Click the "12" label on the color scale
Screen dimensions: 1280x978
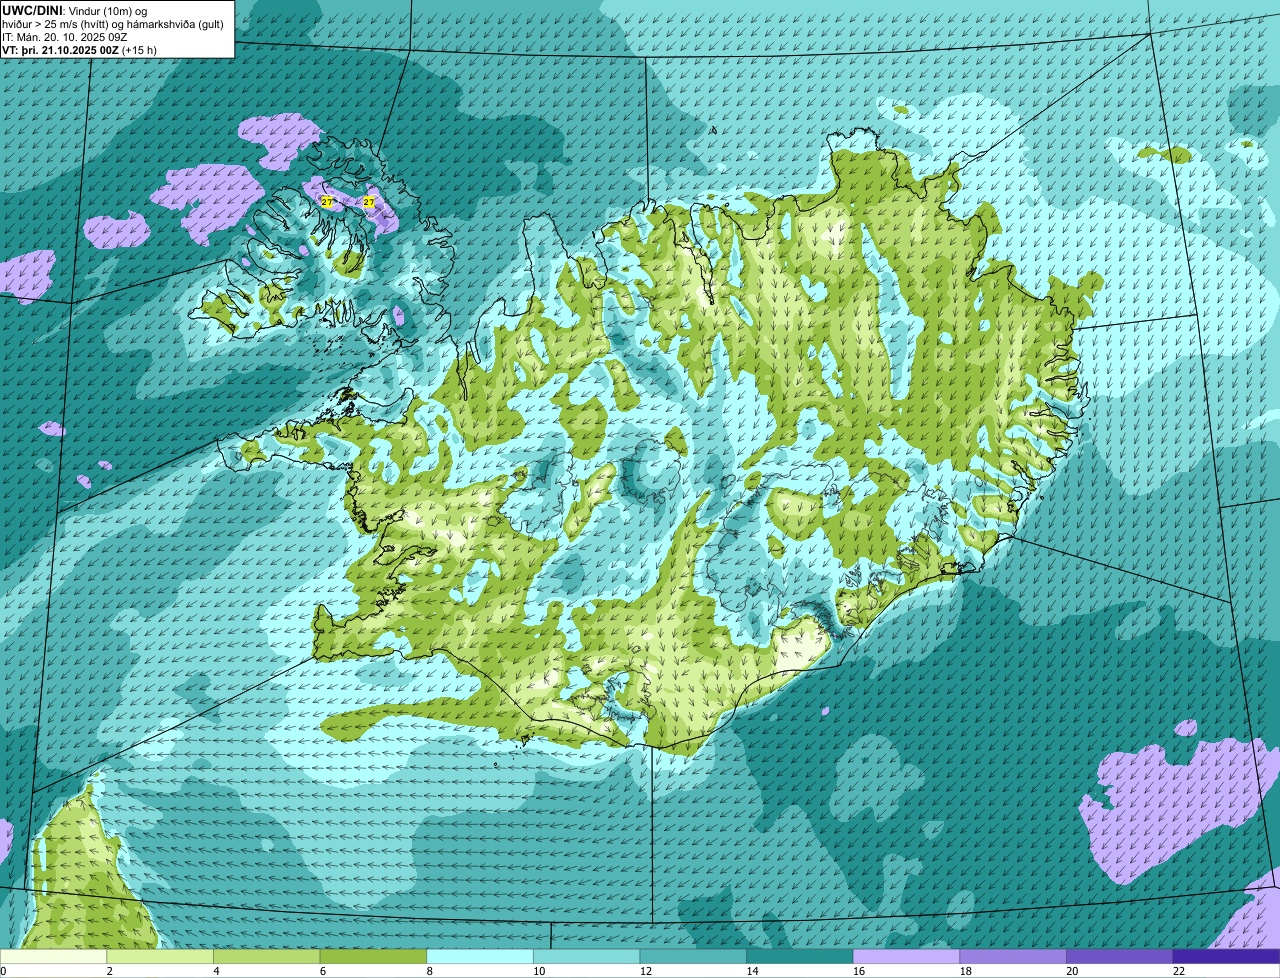(x=646, y=971)
